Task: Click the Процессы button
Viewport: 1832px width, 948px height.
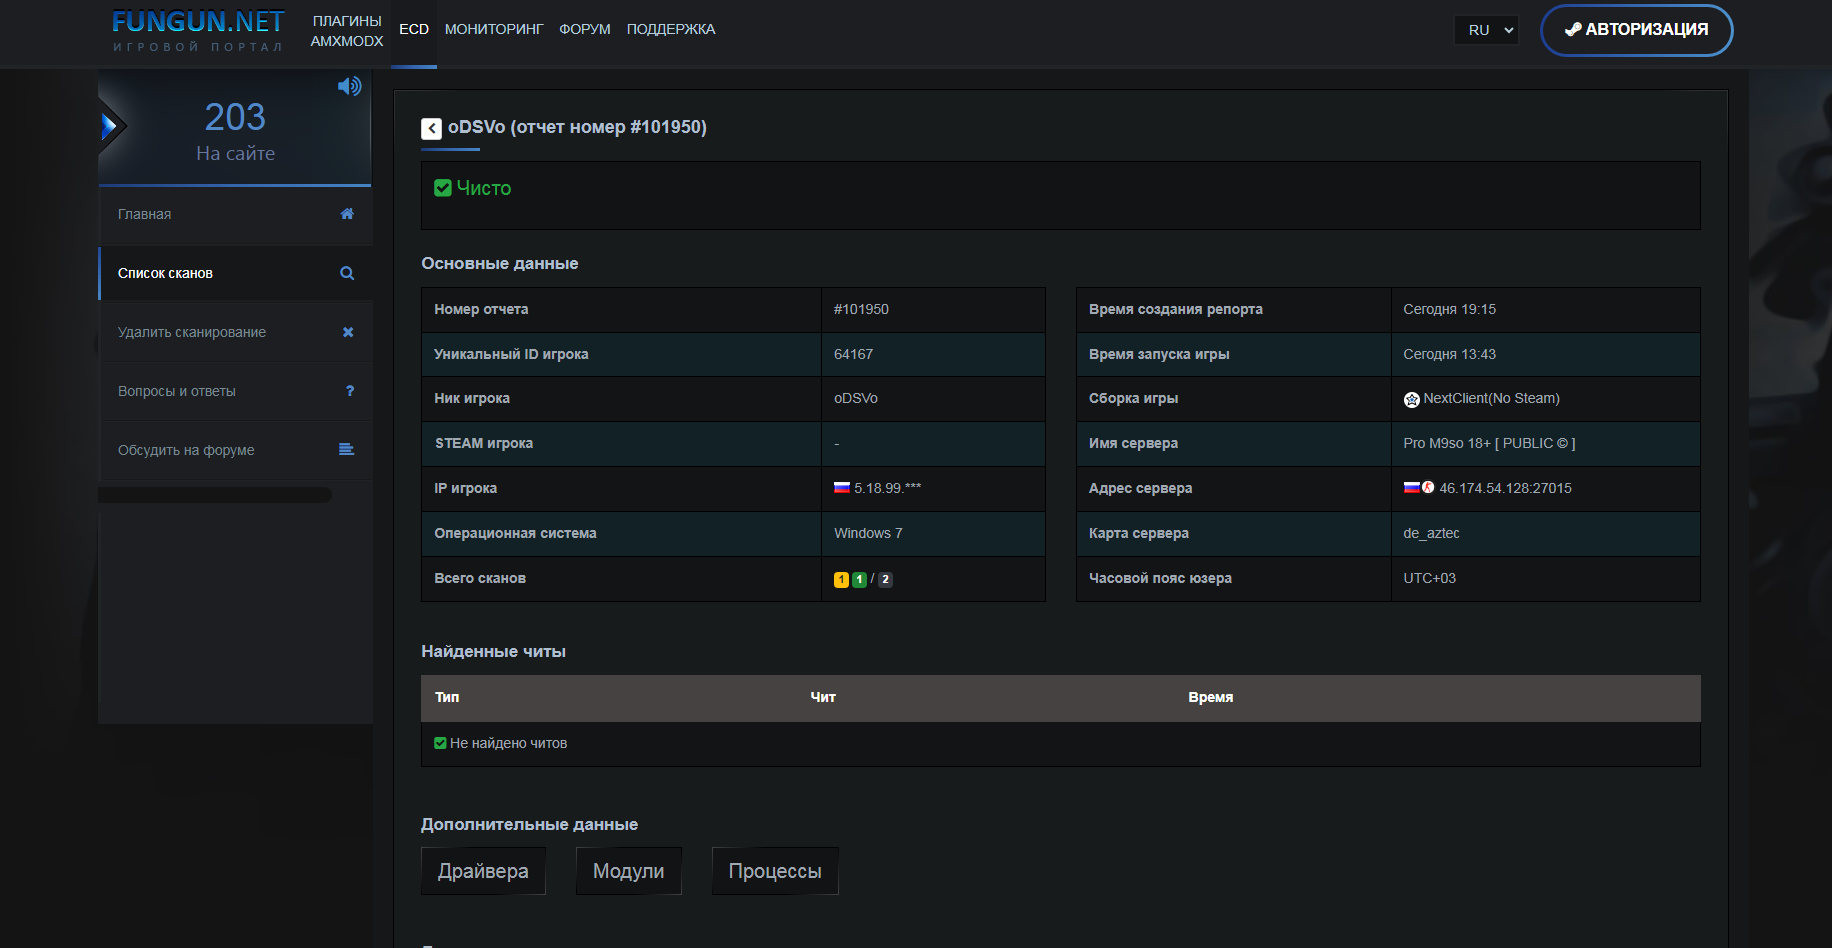Action: [x=775, y=871]
